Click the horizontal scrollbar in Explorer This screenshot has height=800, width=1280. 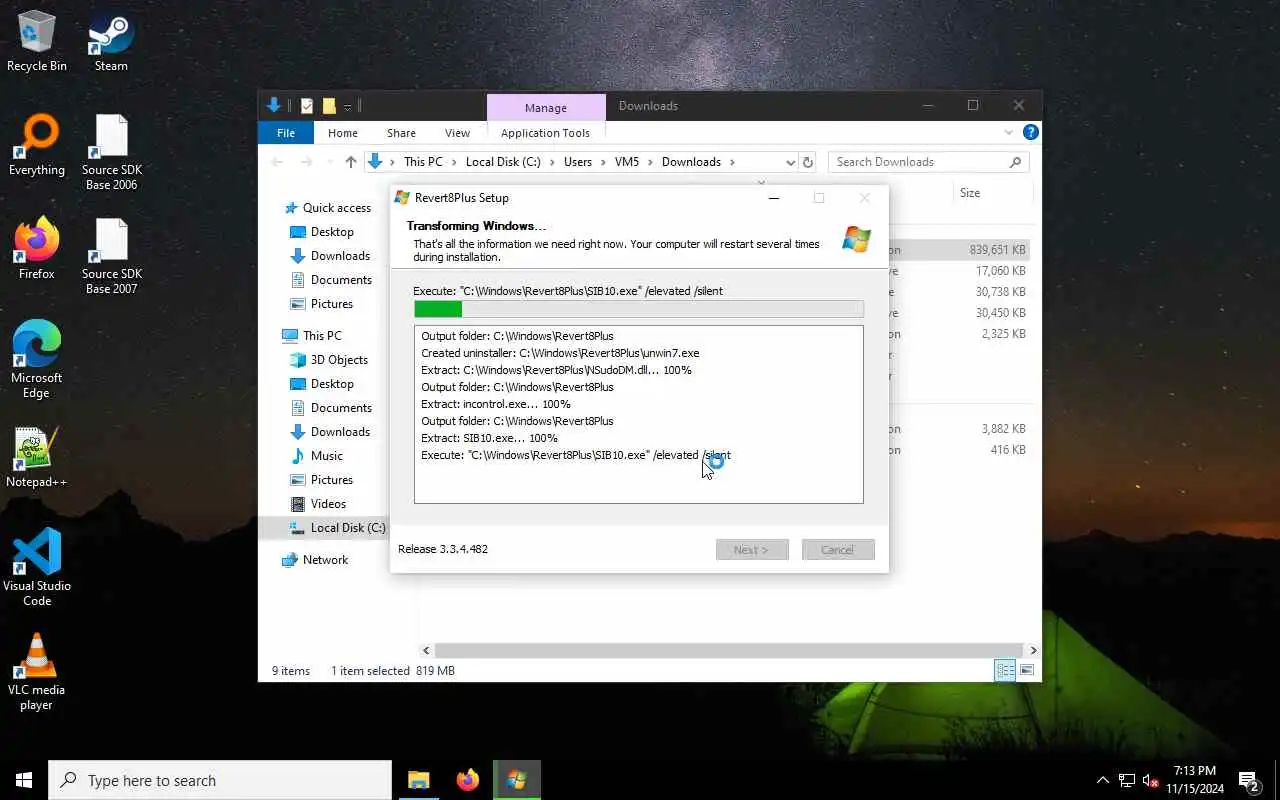(x=727, y=650)
